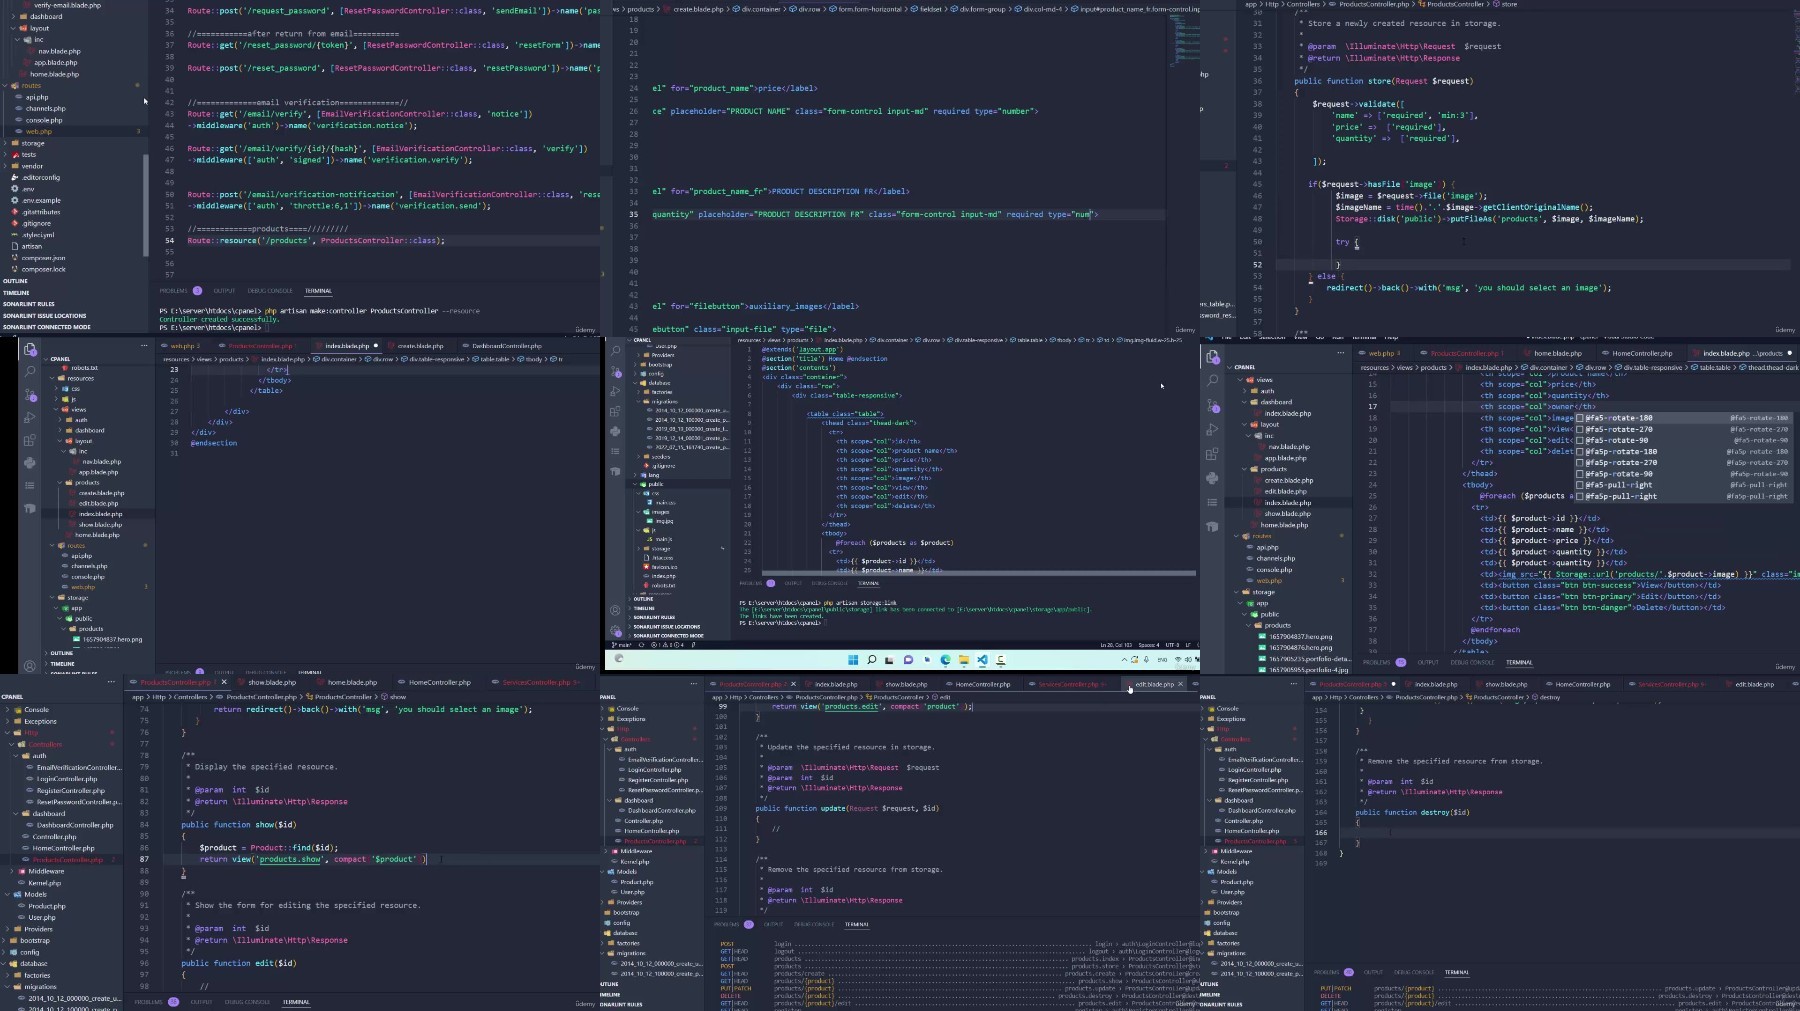Image resolution: width=1800 pixels, height=1011 pixels.
Task: Open Microsoft Edge from the taskbar
Action: (945, 660)
